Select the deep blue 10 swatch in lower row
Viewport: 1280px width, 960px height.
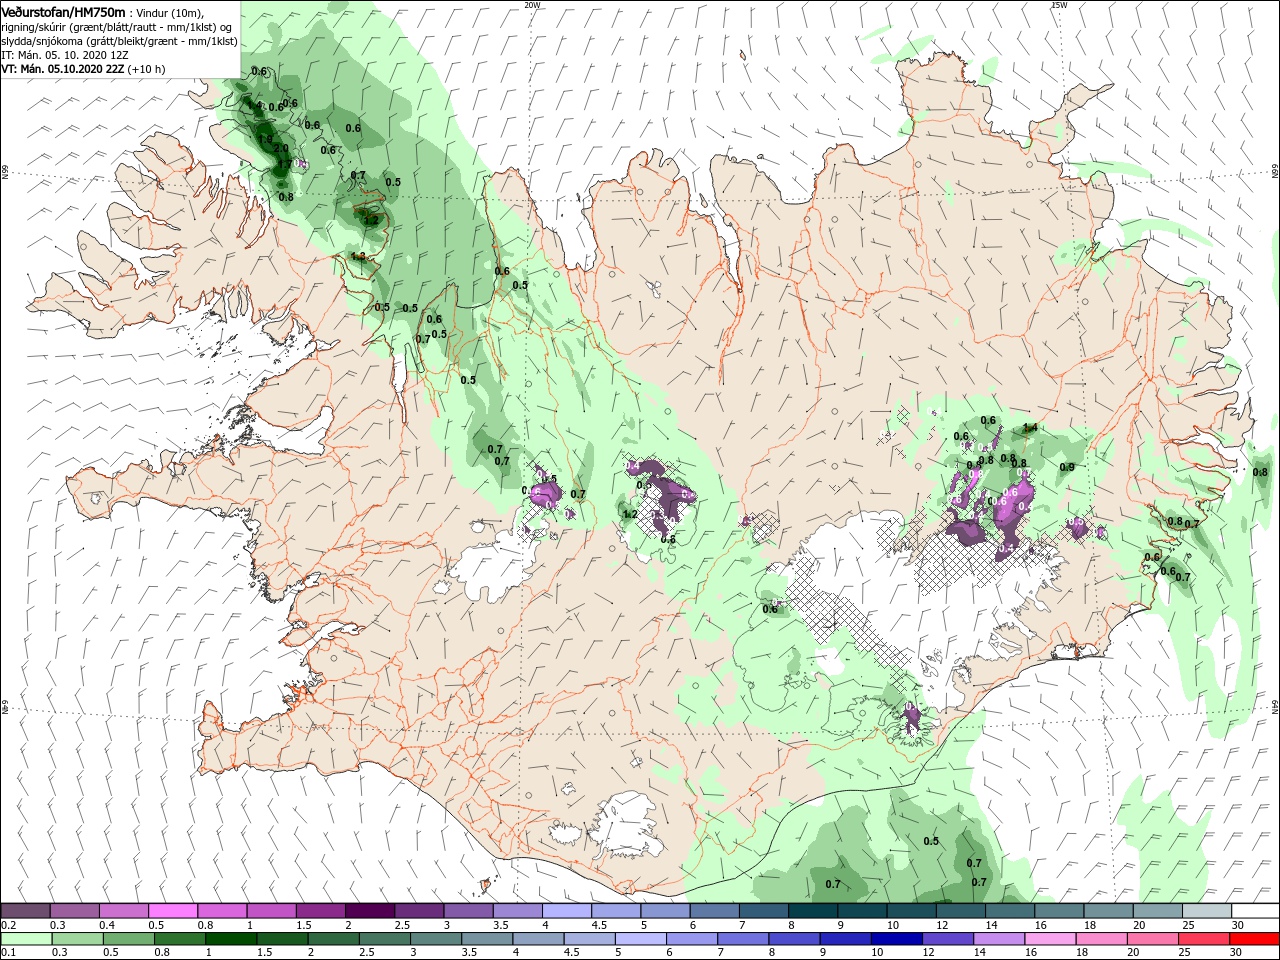tap(898, 939)
